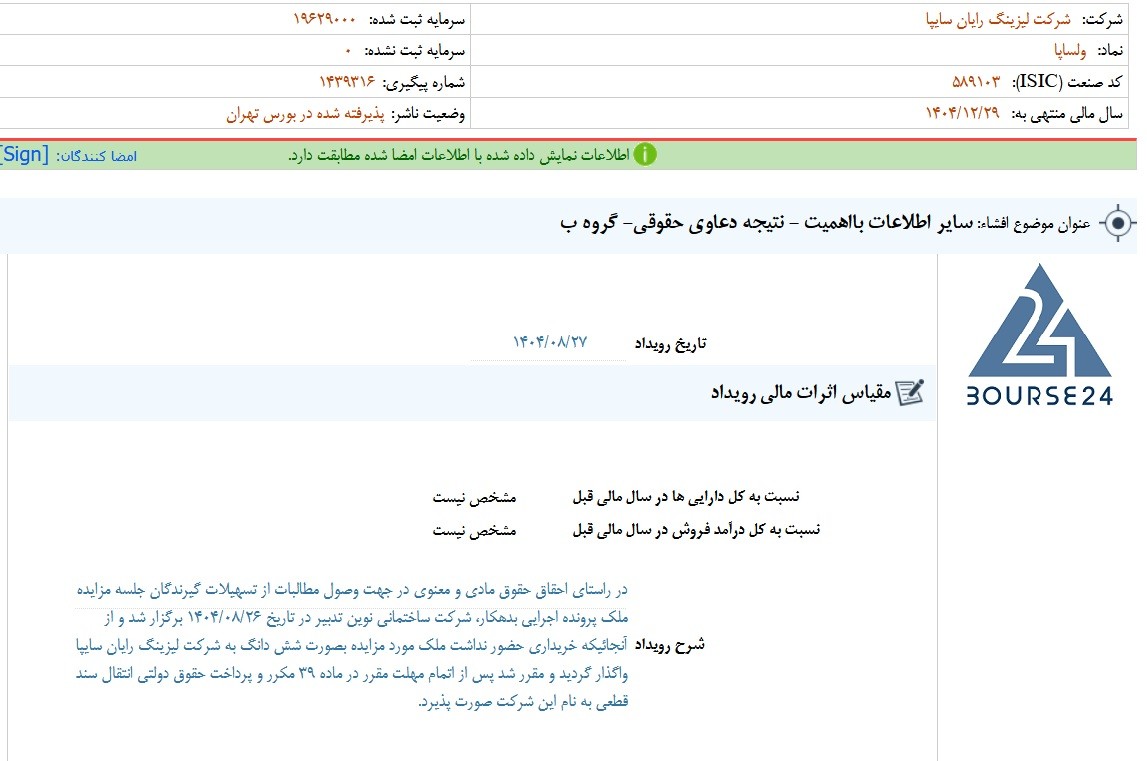Click the شماره پیگیری label

point(424,83)
